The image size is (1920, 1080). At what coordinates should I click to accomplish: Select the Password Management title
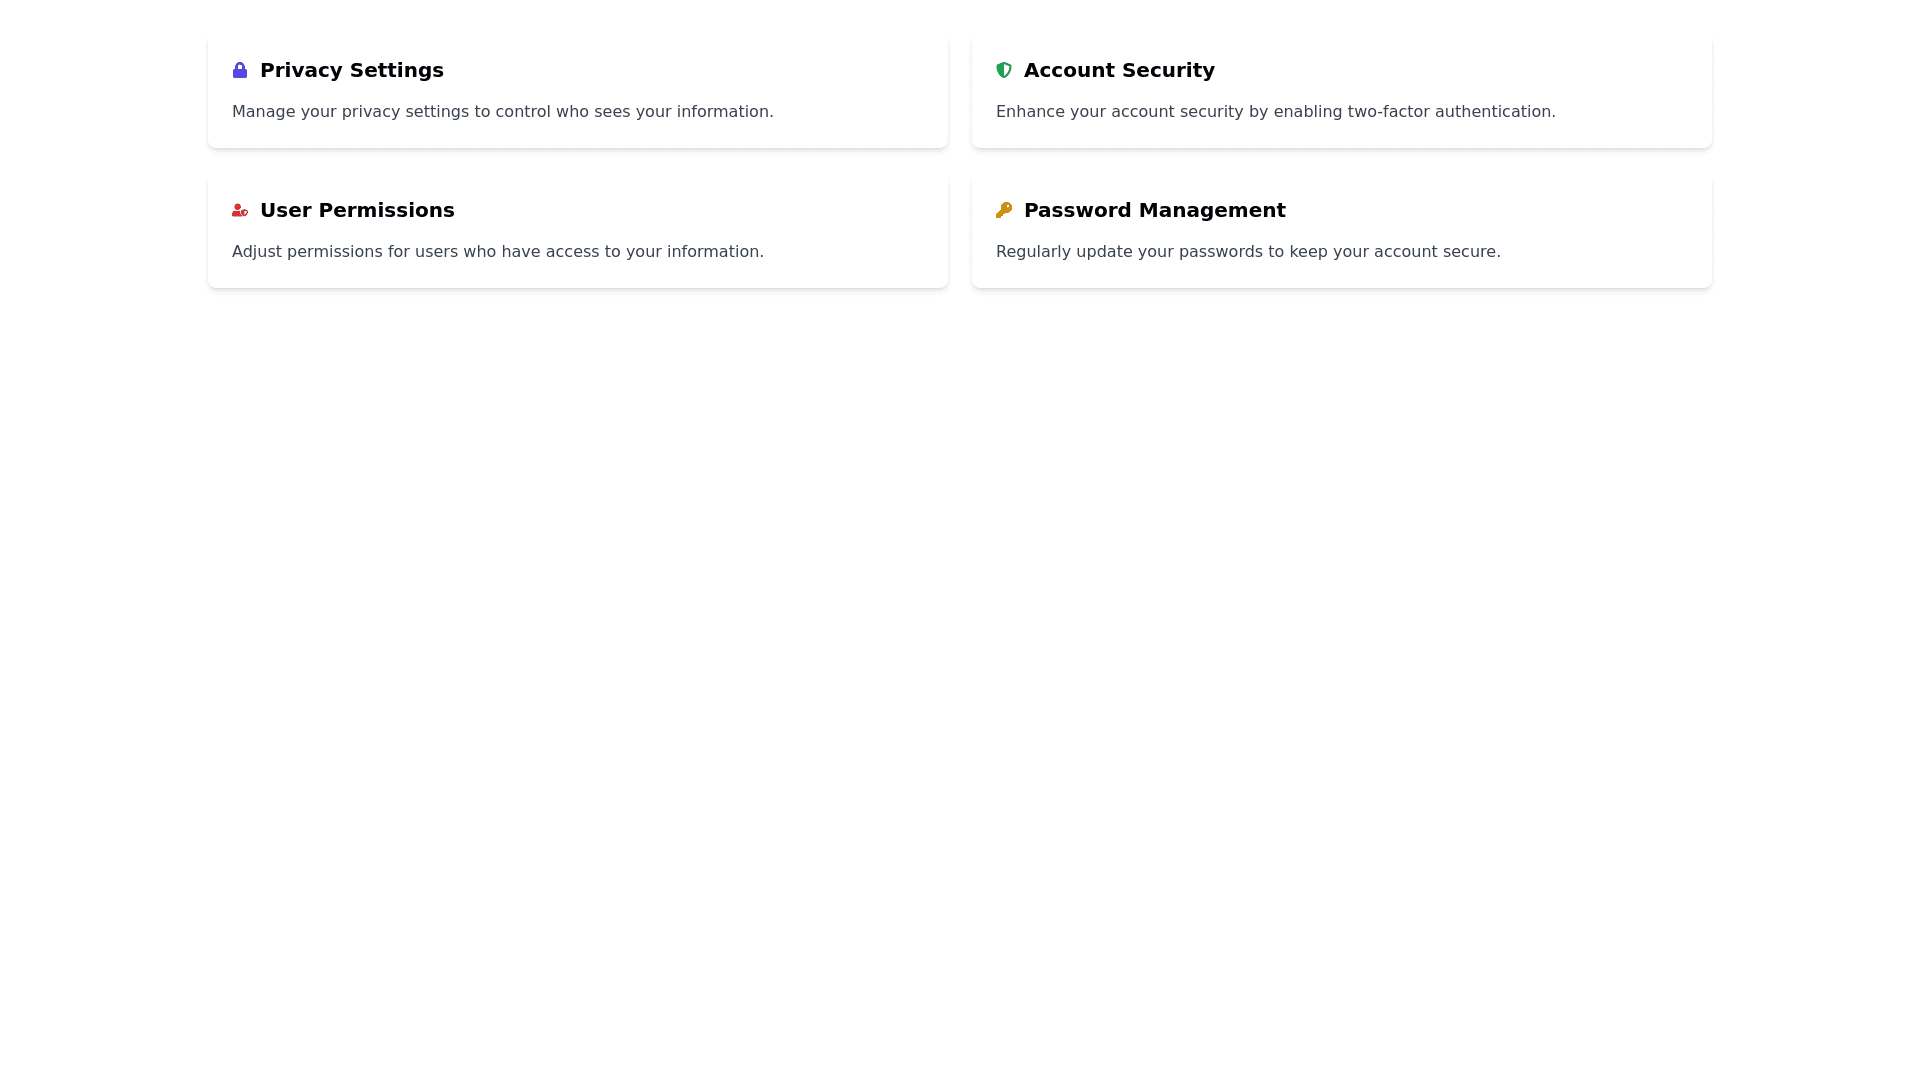click(1154, 210)
